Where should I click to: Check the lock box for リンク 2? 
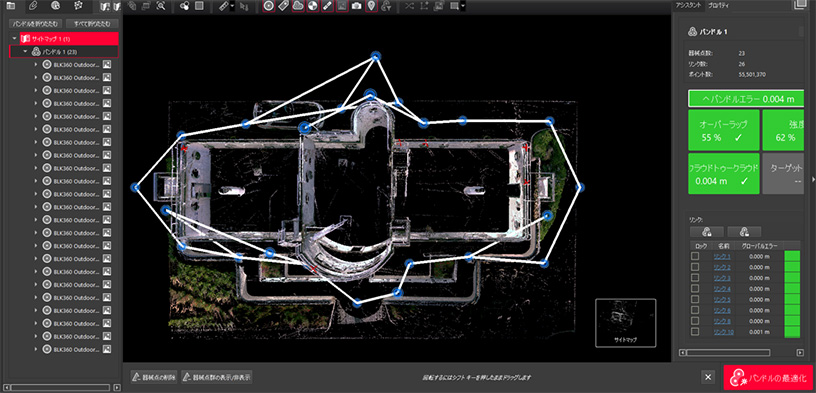point(694,267)
